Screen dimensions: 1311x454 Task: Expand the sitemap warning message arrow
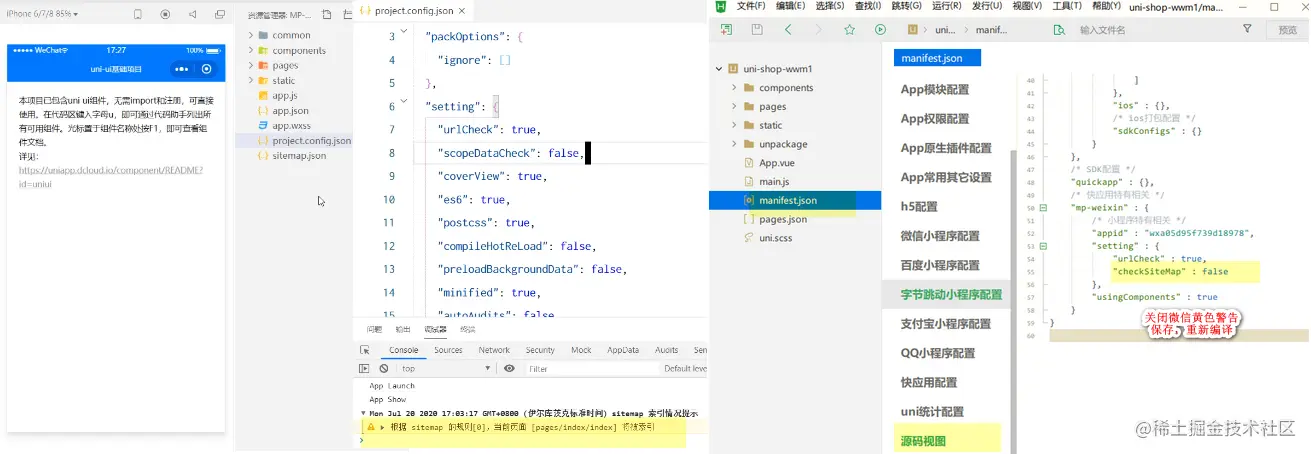click(383, 426)
